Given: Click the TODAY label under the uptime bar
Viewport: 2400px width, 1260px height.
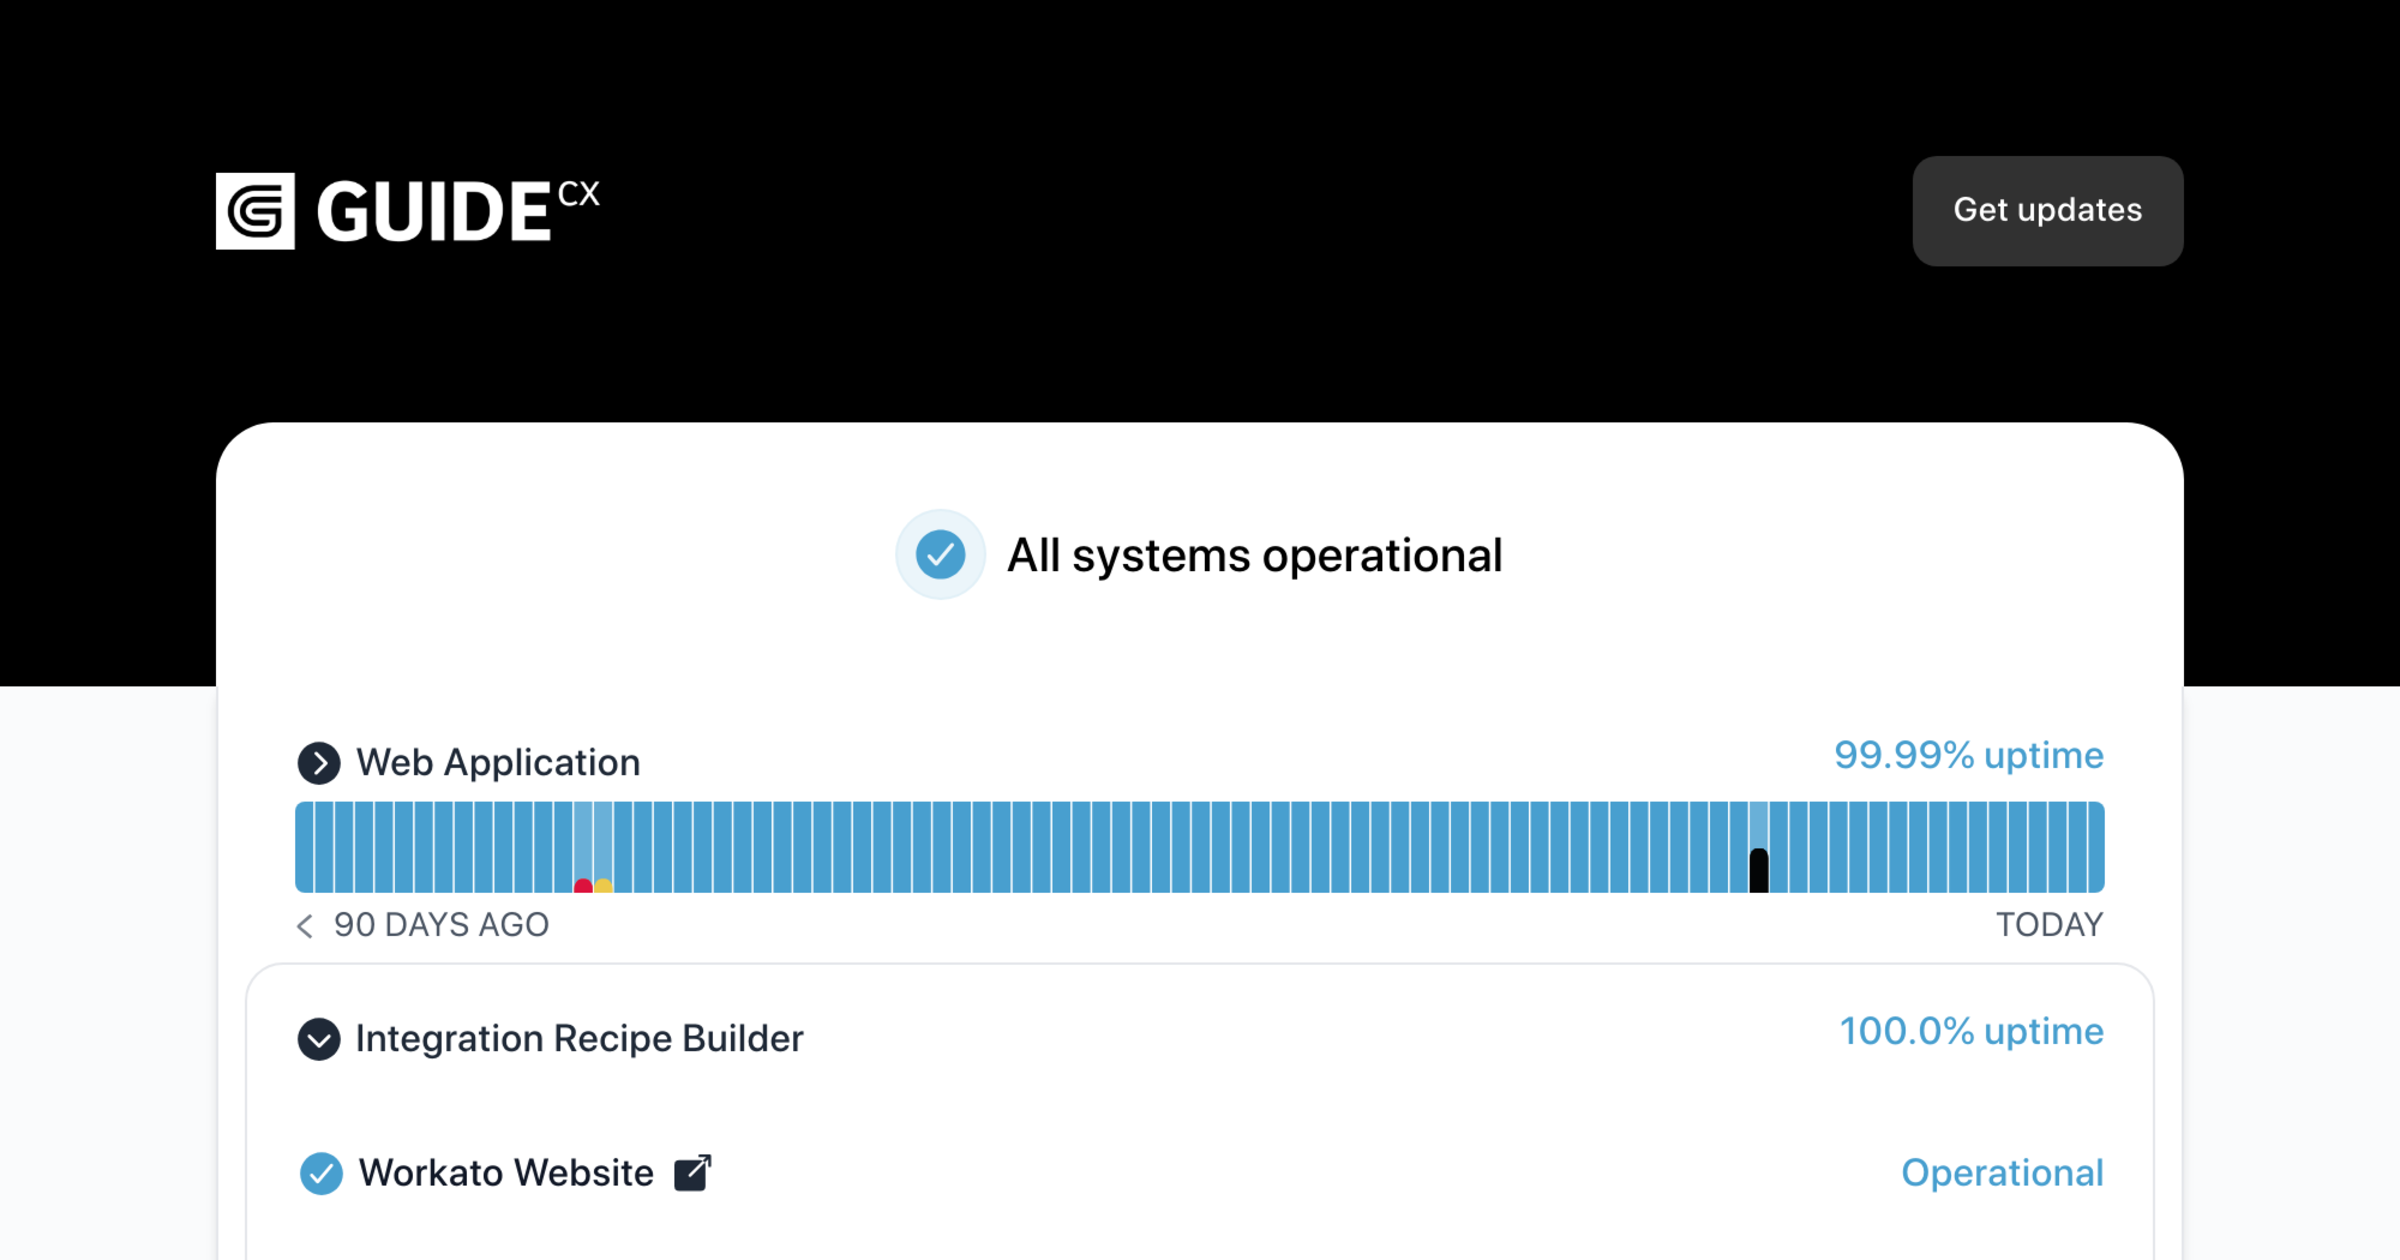Looking at the screenshot, I should [2049, 925].
